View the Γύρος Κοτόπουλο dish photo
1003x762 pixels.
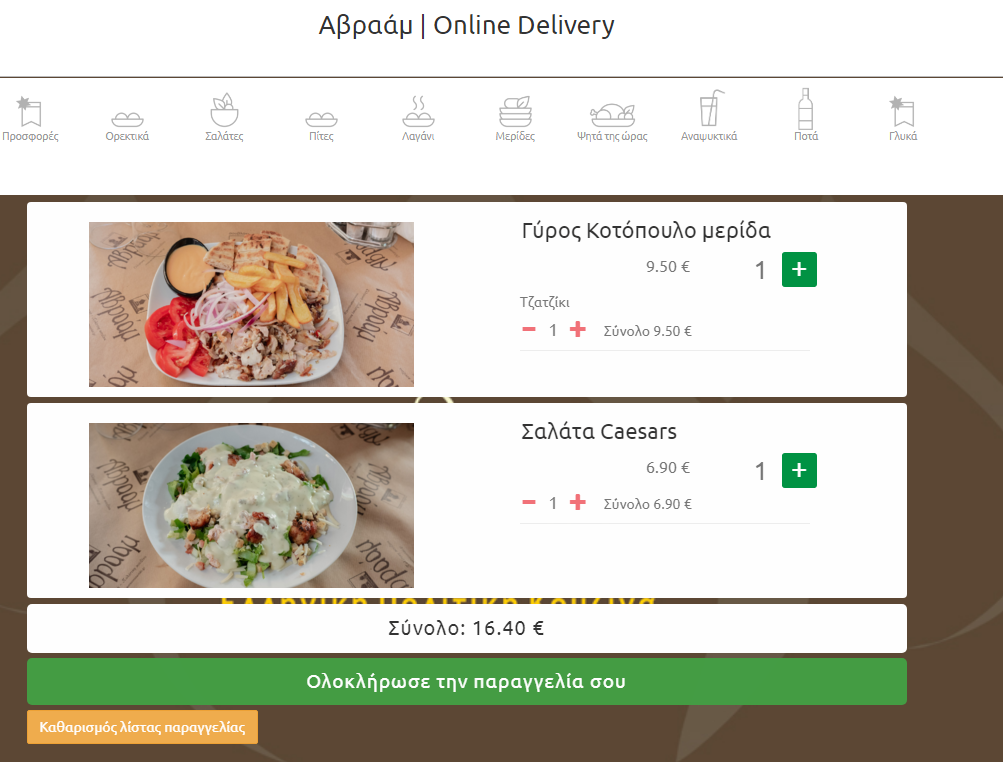point(251,305)
